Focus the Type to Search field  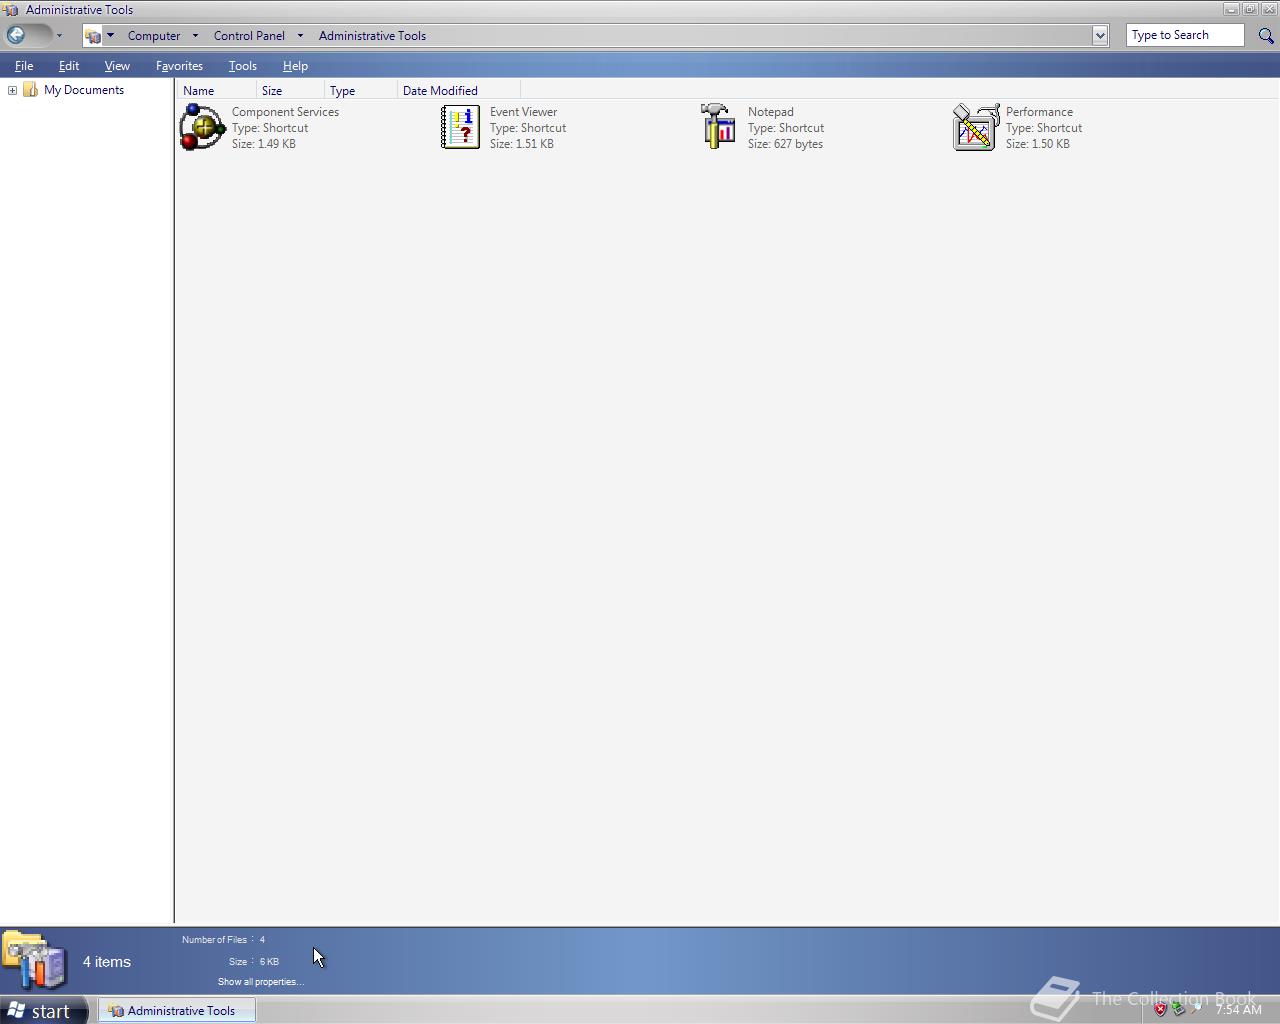(x=1185, y=35)
